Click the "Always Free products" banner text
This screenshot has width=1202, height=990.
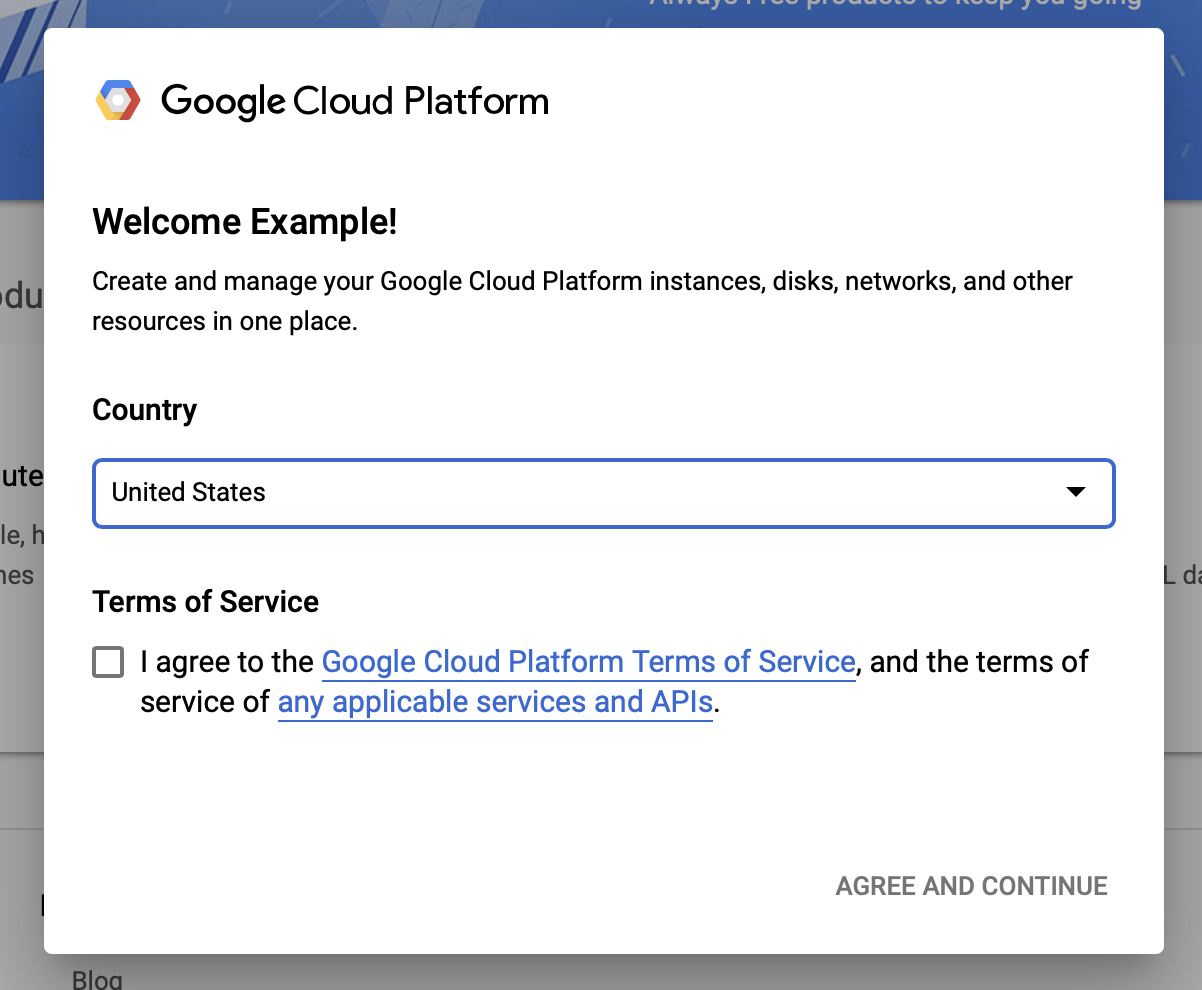(x=895, y=5)
